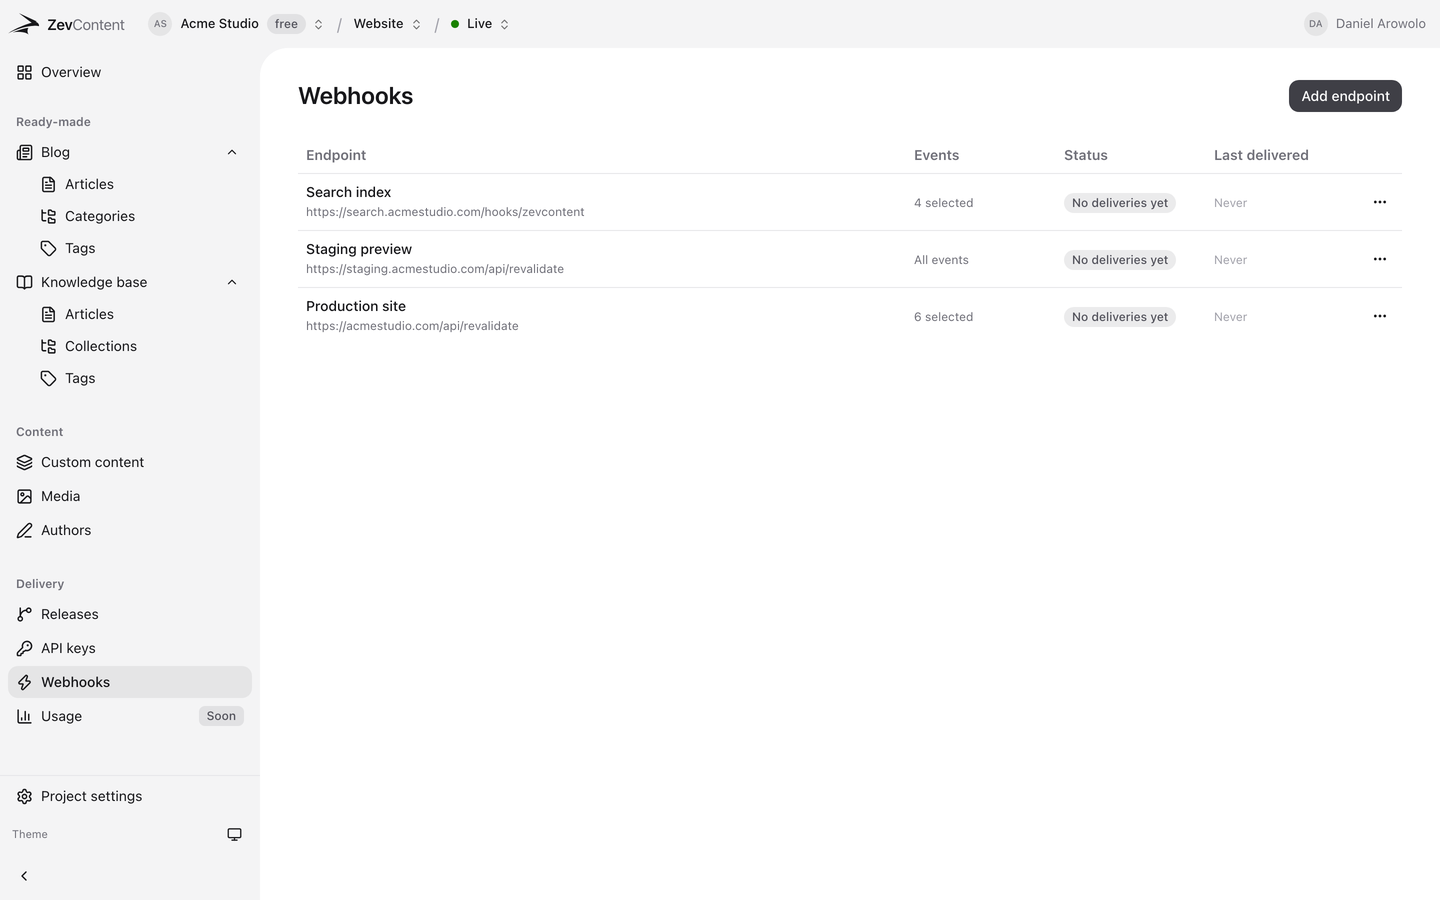Click Blog Articles document icon

pos(48,184)
